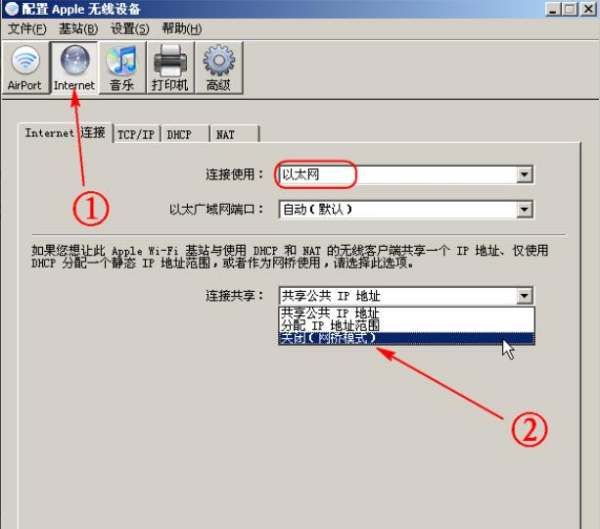Image resolution: width=600 pixels, height=529 pixels.
Task: Open the 高级 gear toolbar icon
Action: tap(218, 67)
